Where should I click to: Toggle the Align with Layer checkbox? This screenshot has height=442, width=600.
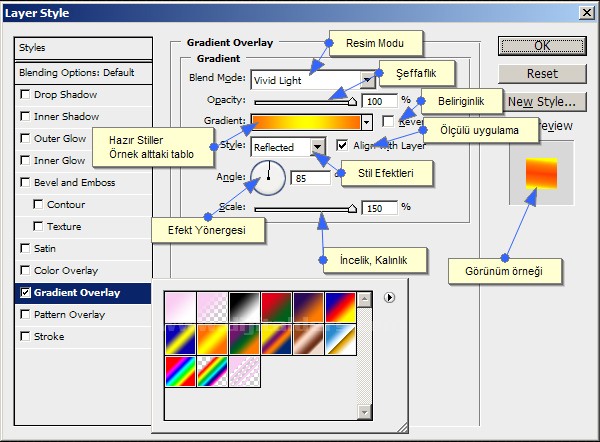click(x=343, y=145)
